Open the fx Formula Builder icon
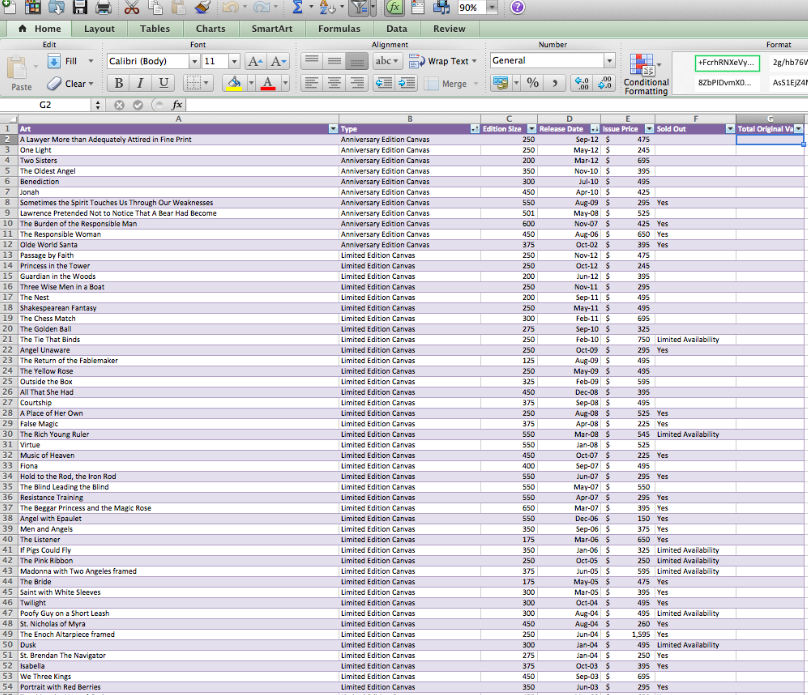Image resolution: width=808 pixels, height=695 pixels. (x=395, y=7)
